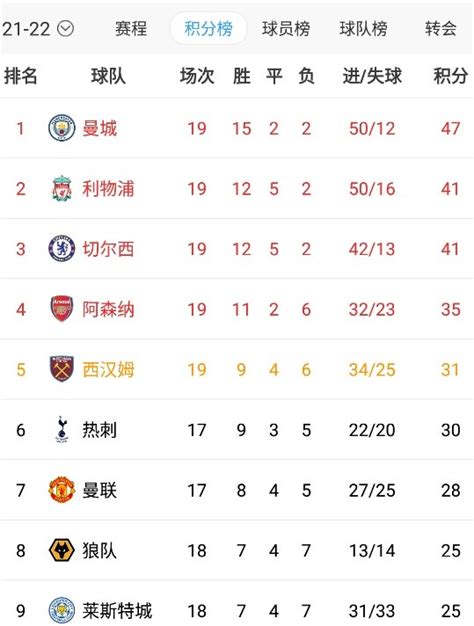Click the Wolves club crest
474x626 pixels.
click(x=61, y=550)
